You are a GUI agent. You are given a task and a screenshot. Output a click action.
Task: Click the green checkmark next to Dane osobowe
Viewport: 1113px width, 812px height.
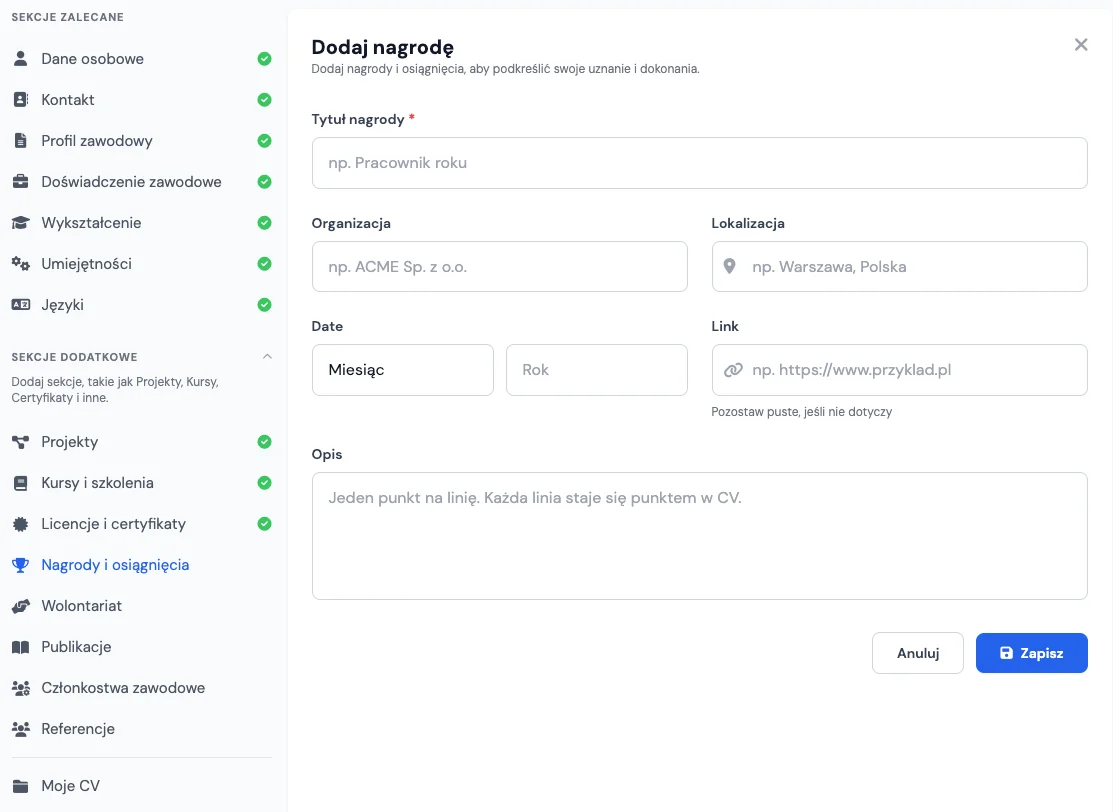[264, 59]
